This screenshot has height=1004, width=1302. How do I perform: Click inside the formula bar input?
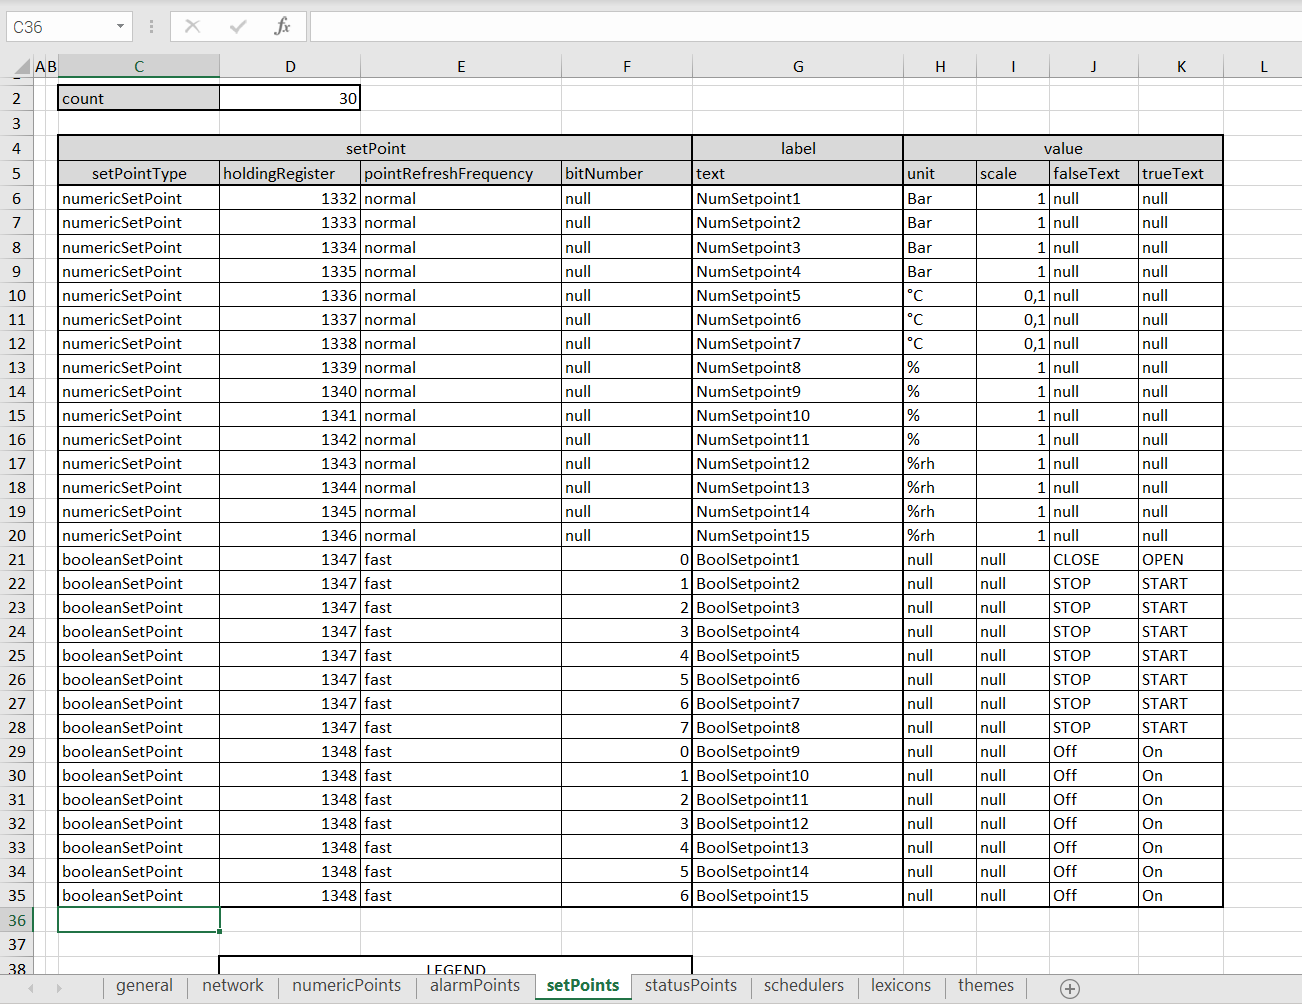coord(800,27)
